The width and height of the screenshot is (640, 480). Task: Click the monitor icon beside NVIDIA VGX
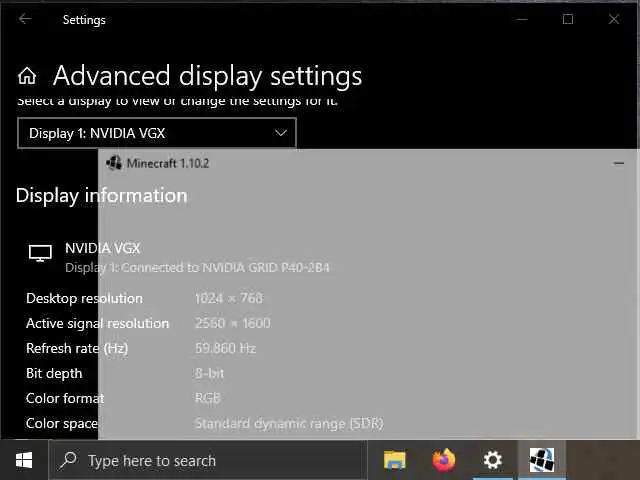(x=40, y=253)
